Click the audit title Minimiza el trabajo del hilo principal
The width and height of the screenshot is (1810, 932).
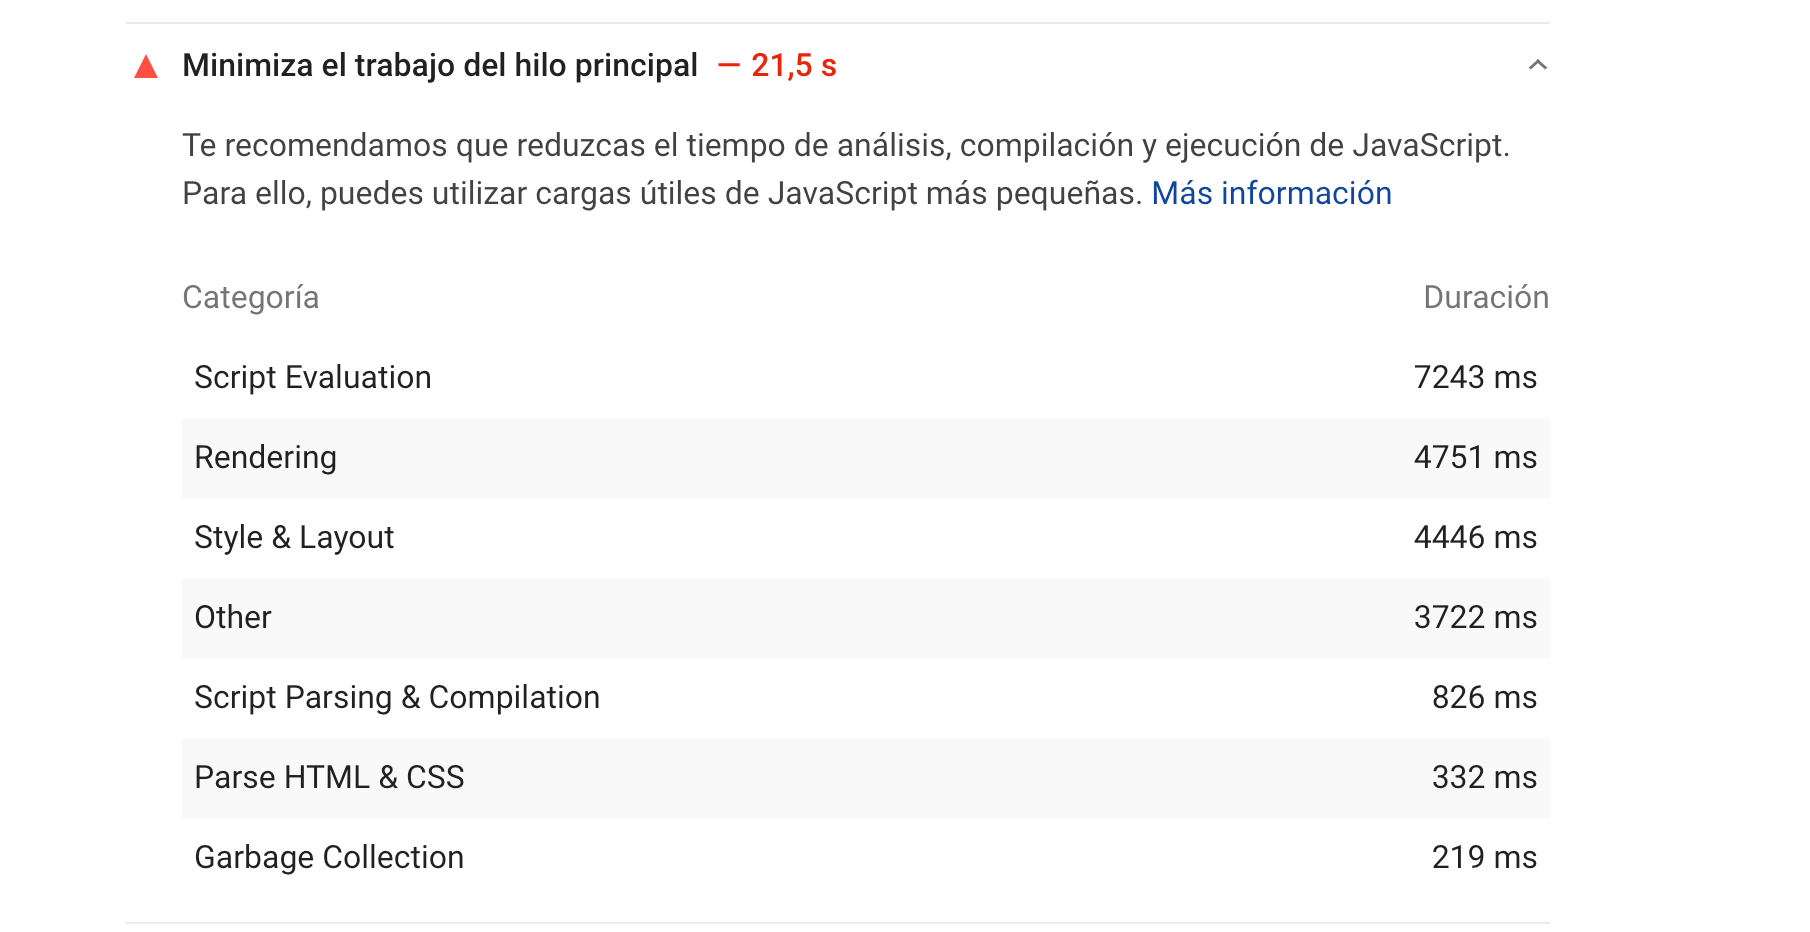440,65
